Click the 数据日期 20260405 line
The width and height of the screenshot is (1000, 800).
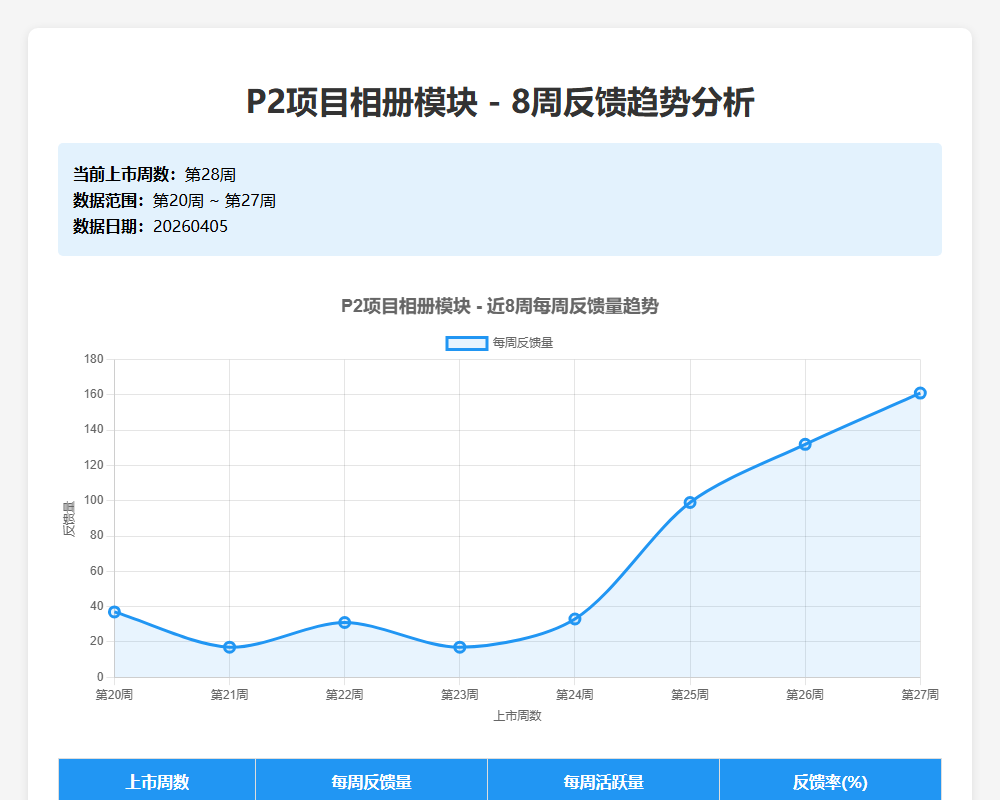[x=150, y=226]
